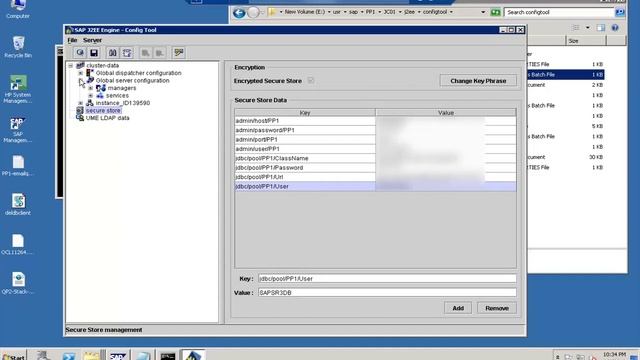Select the jdbc/pool/PP1/ClassName row
This screenshot has height=360, width=640.
pos(376,158)
